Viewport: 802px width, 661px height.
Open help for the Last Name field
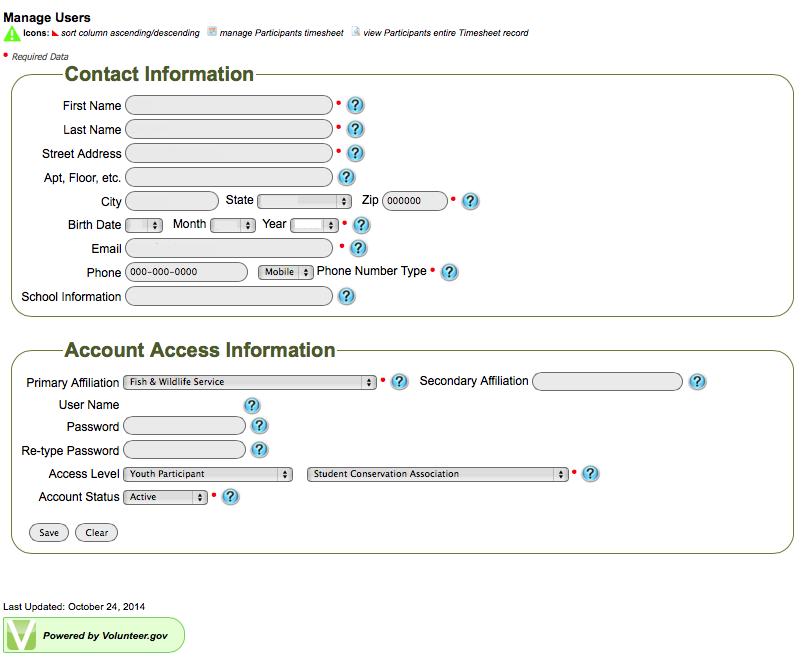355,129
